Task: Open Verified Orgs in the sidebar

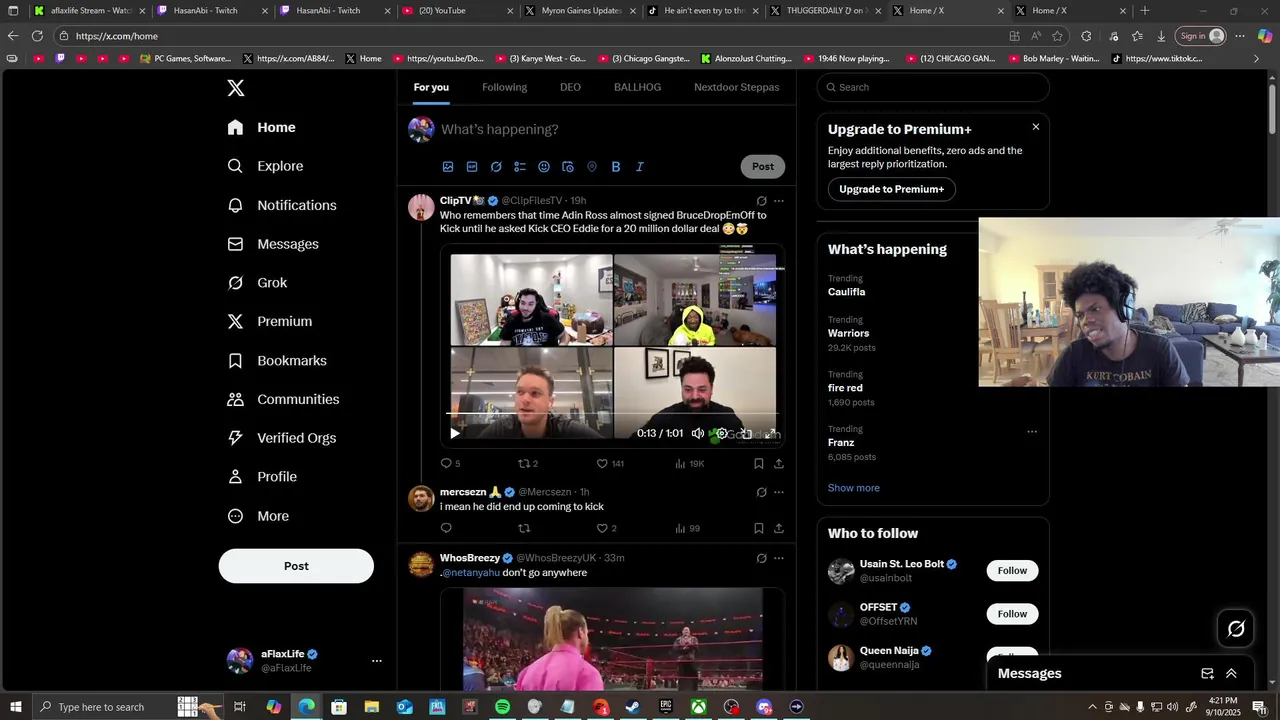Action: [x=282, y=438]
